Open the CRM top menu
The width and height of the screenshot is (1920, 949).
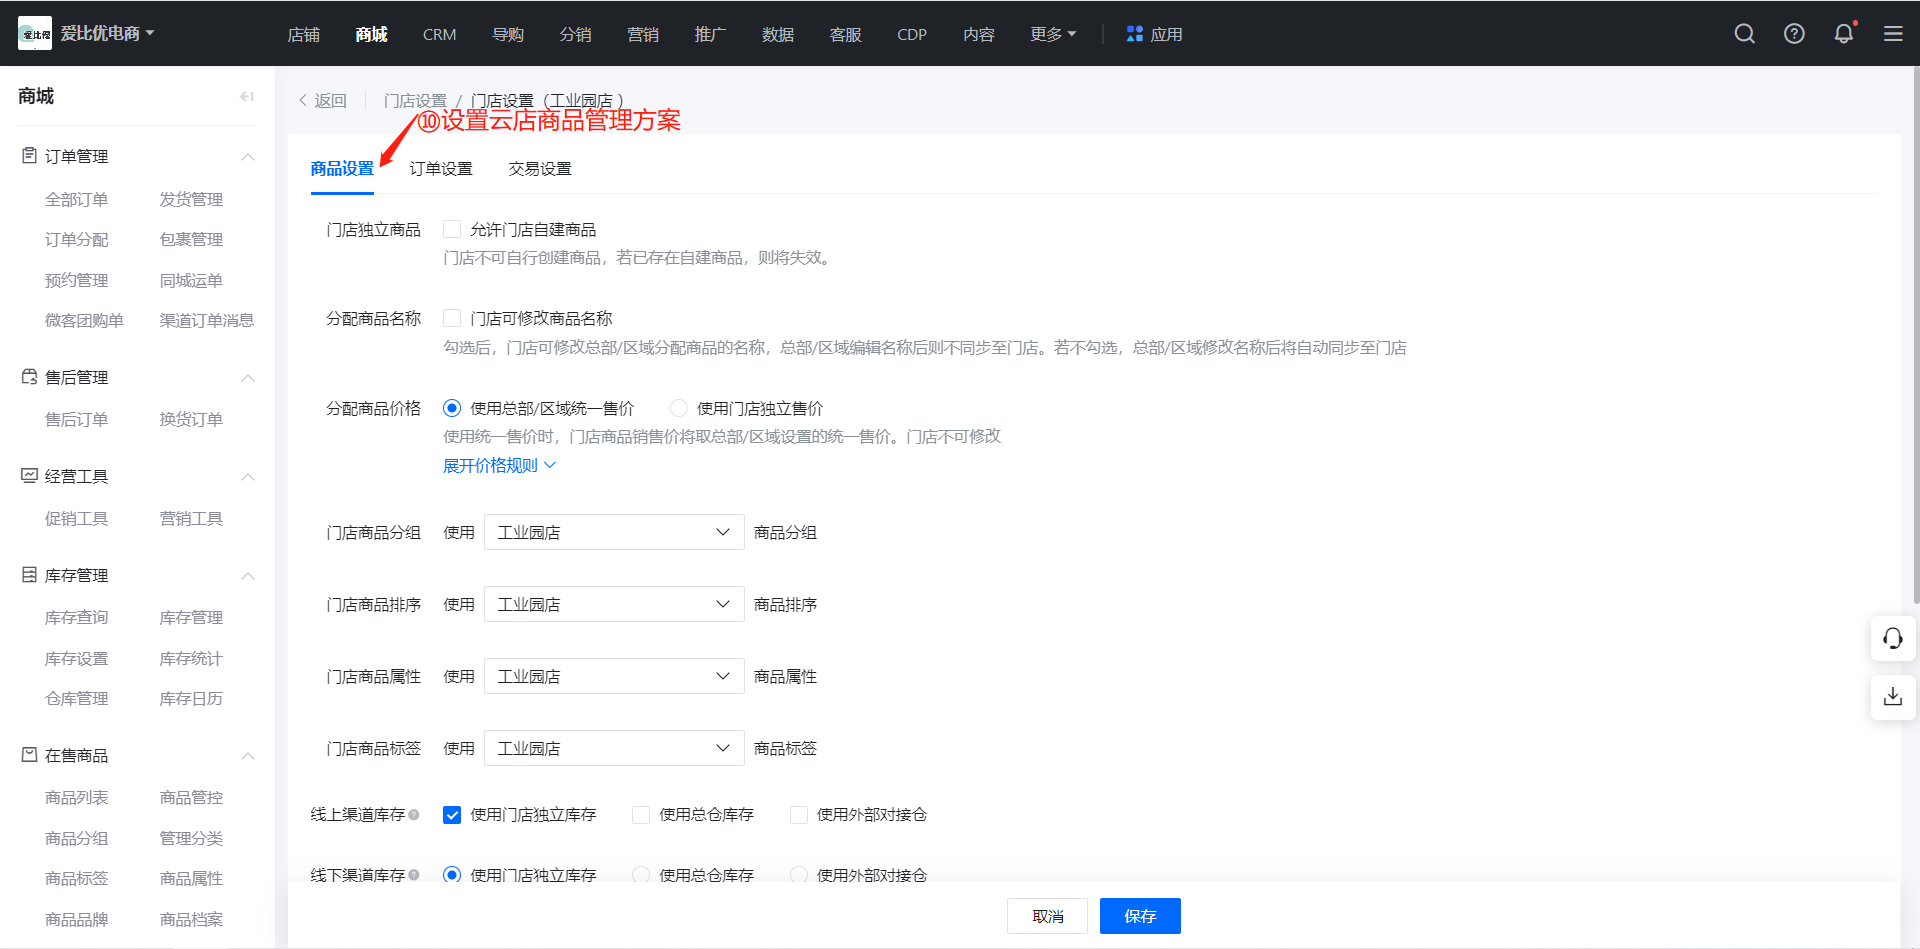(439, 34)
